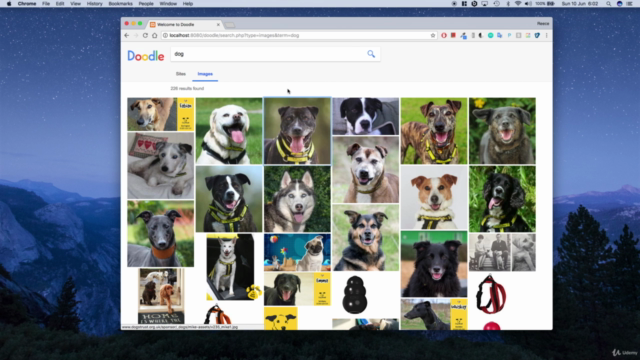Open the fluffy black collie image
Image resolution: width=640 pixels, height=360 pixels.
[x=434, y=264]
